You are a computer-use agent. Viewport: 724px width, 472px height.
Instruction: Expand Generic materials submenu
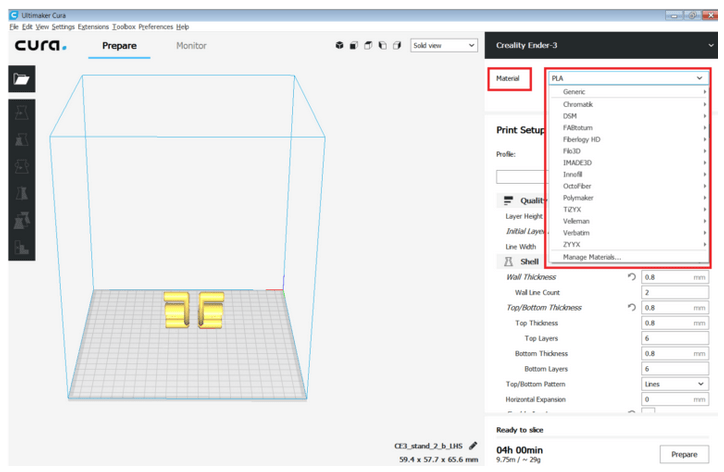(x=629, y=92)
